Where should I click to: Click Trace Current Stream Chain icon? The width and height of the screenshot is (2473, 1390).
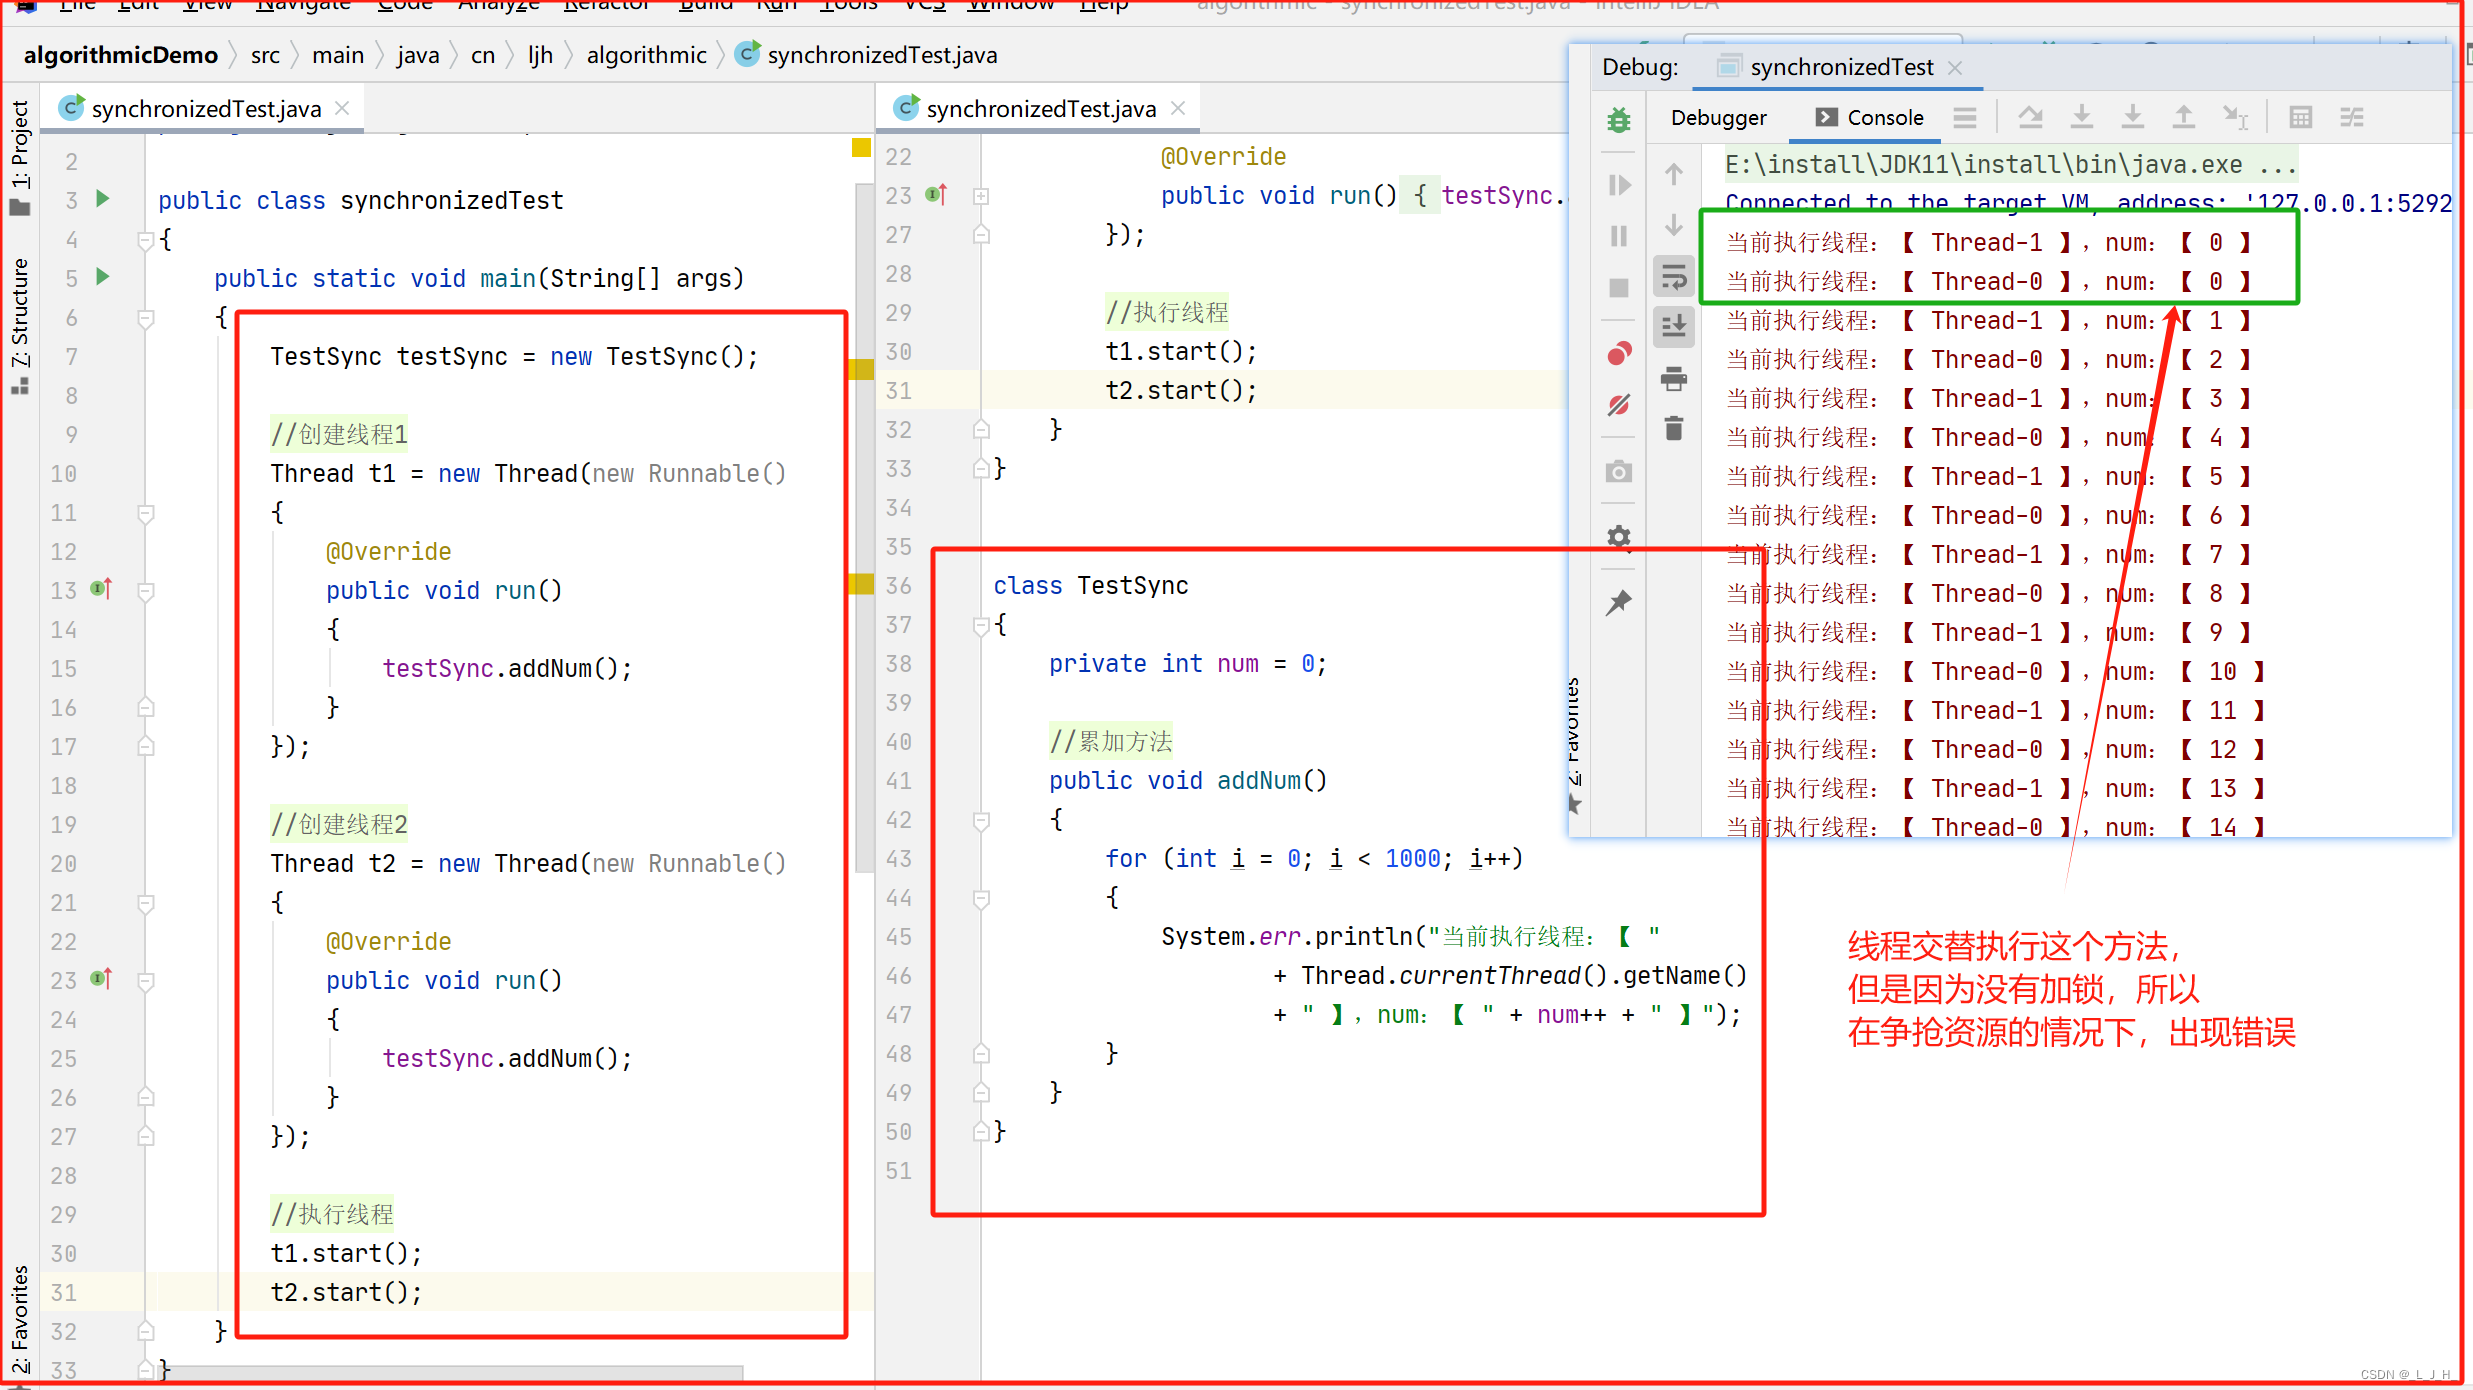coord(2352,118)
